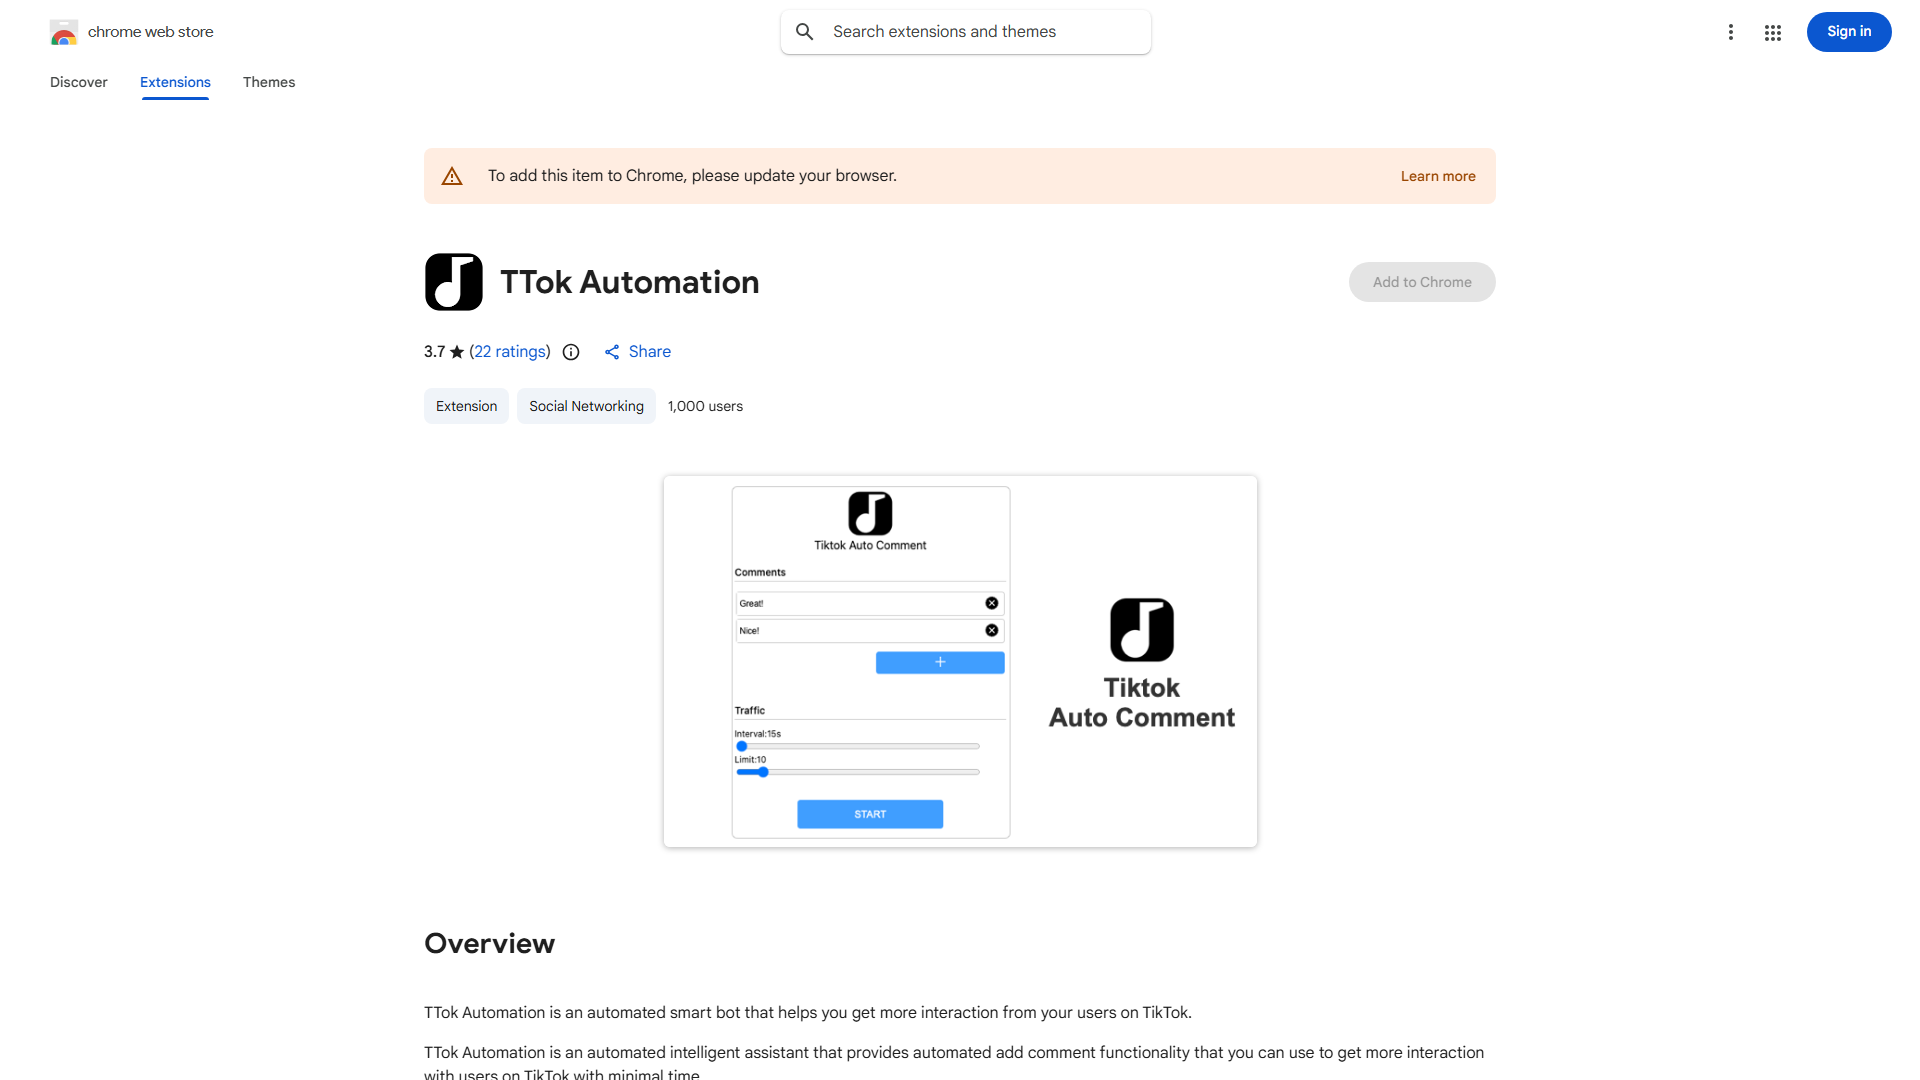Click the warning icon in the update banner
1920x1080 pixels.
pyautogui.click(x=452, y=175)
